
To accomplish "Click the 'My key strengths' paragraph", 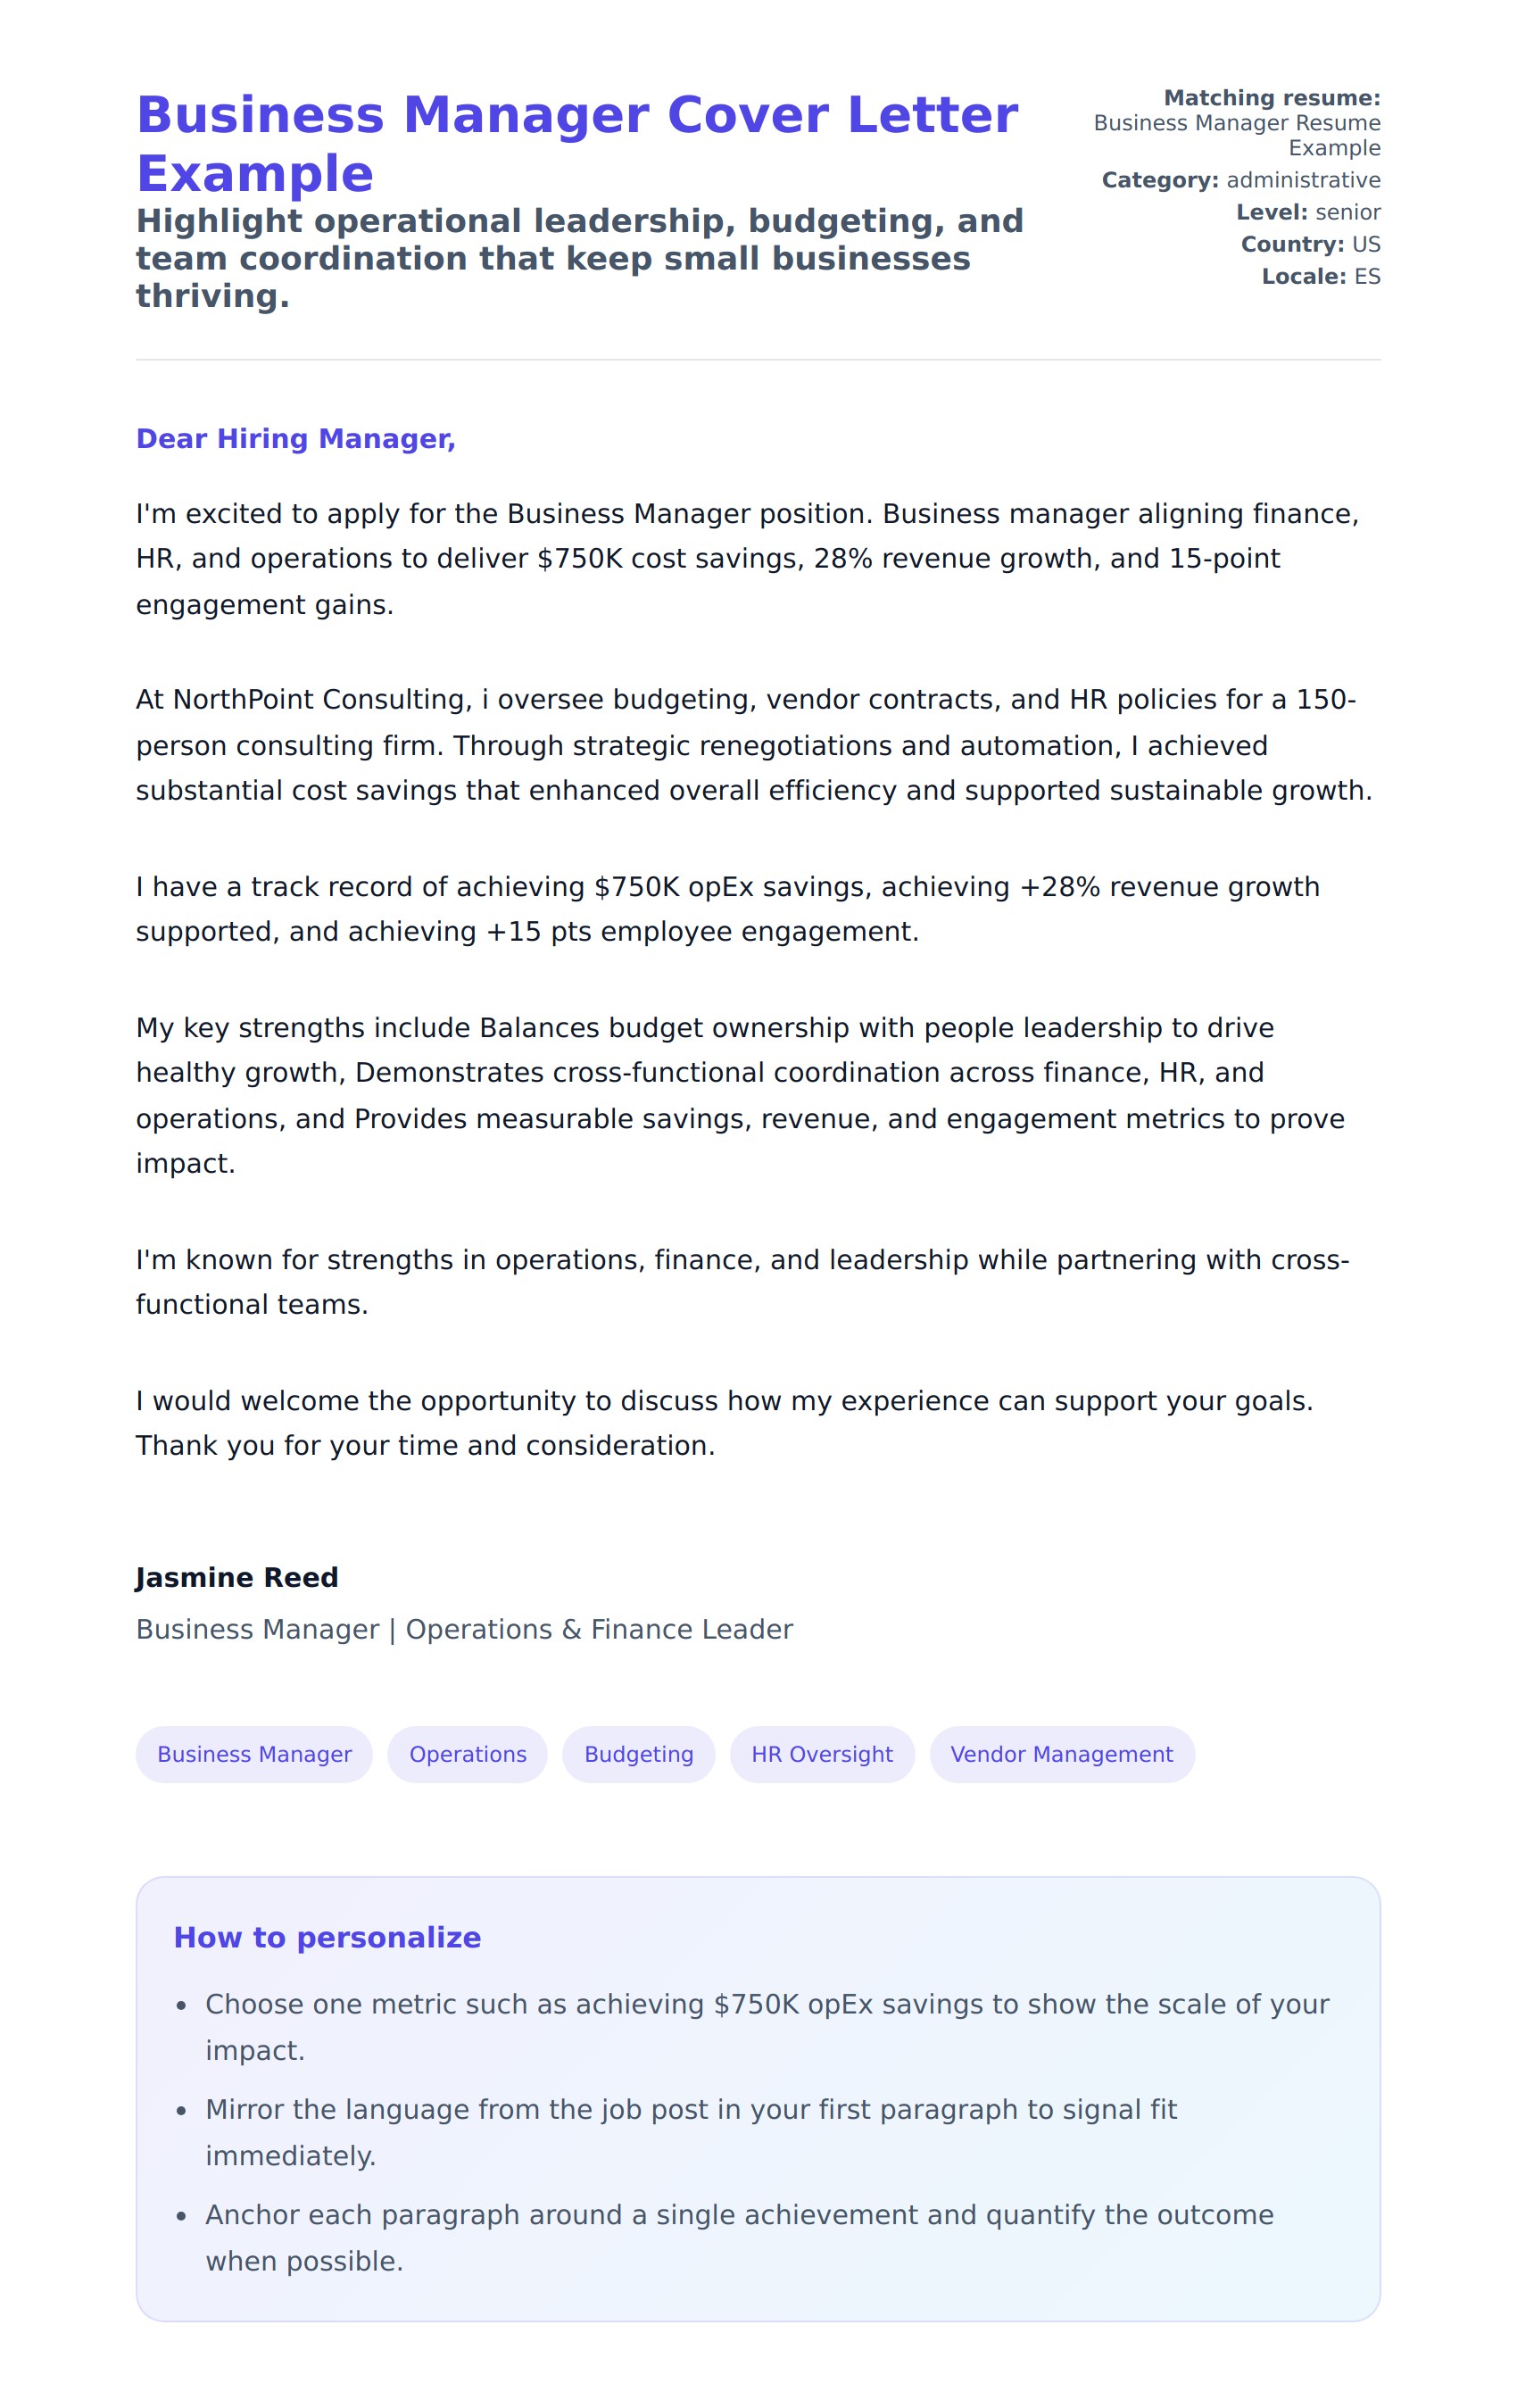I will tap(740, 1095).
